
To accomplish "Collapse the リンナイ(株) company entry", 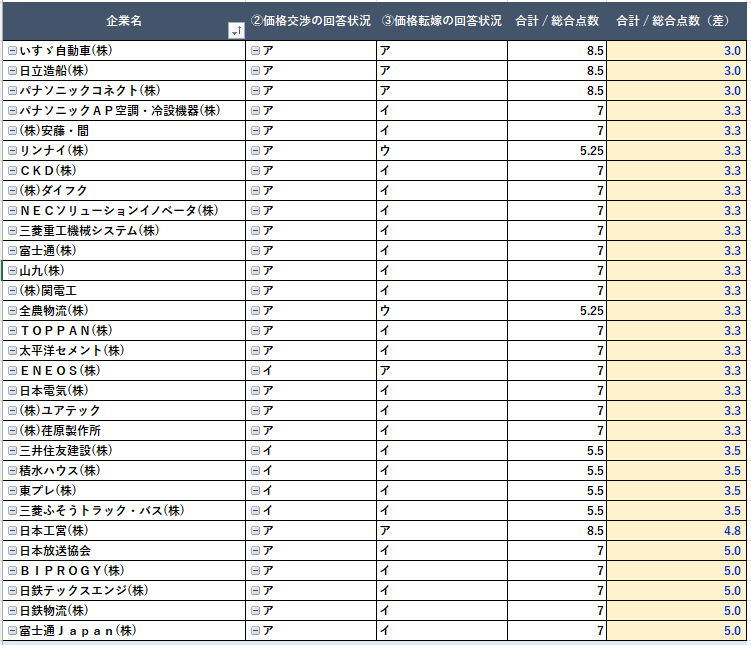I will click(12, 151).
